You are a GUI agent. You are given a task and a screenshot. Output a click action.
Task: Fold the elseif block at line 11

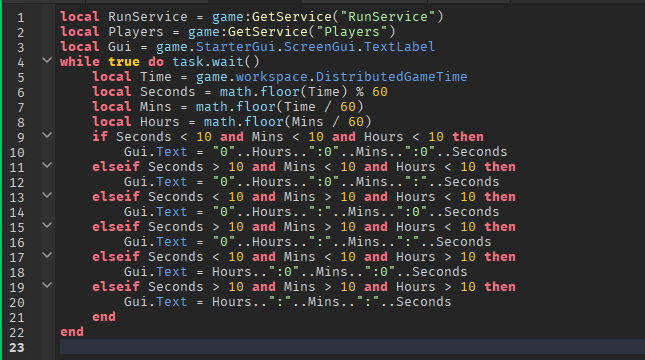(x=47, y=165)
